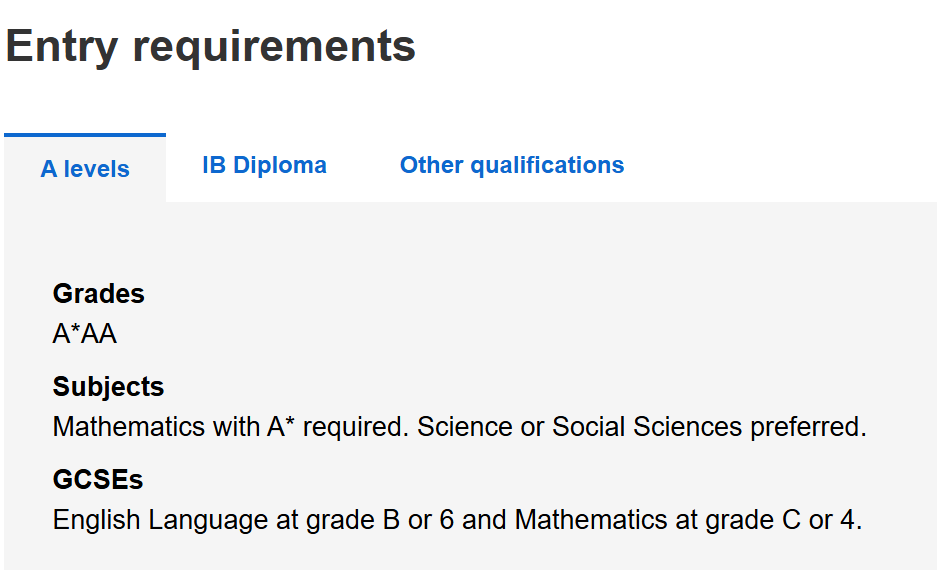Click the GCSEs label
This screenshot has width=944, height=570.
click(98, 480)
